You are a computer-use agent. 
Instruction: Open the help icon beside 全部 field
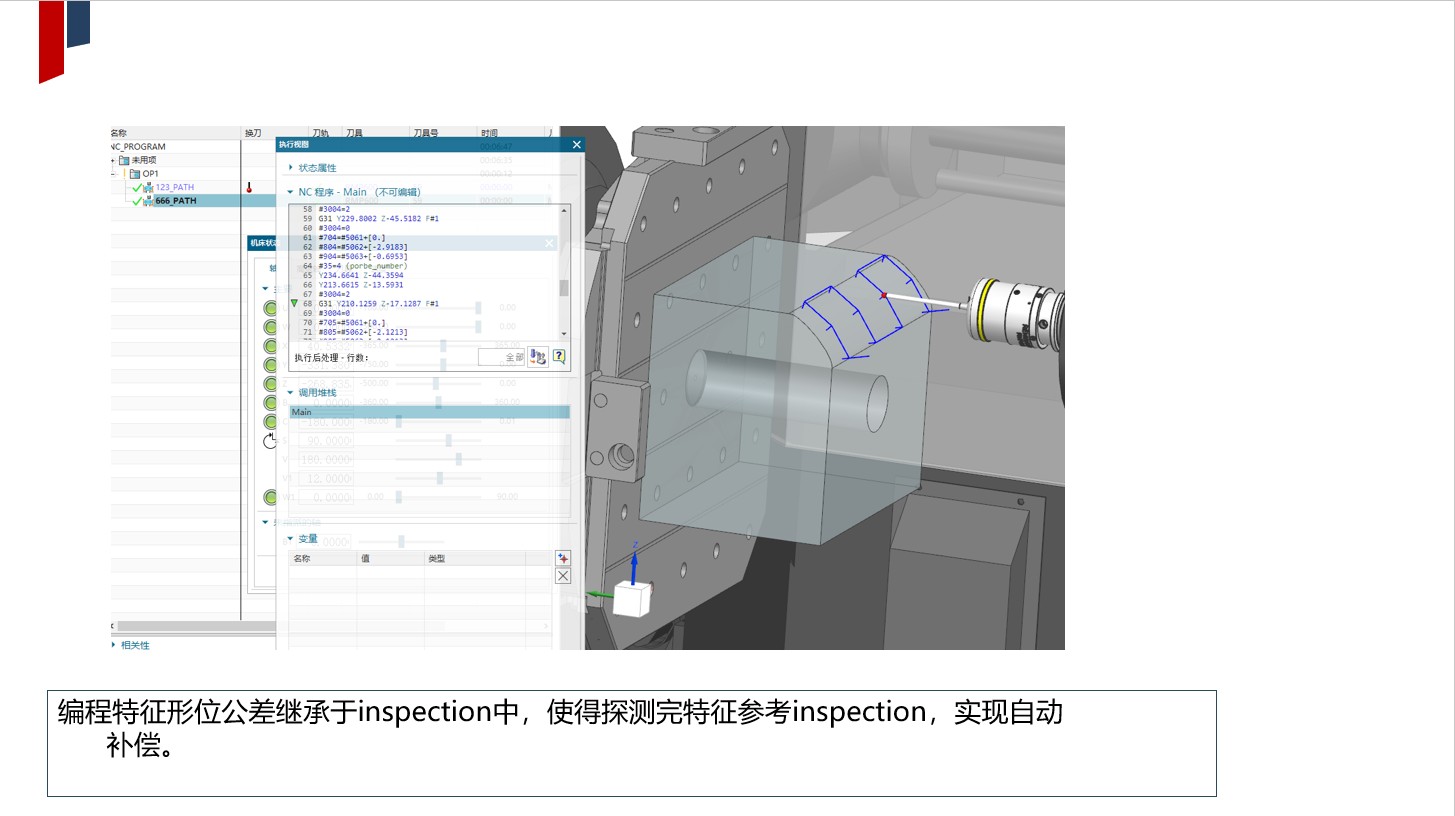click(x=559, y=356)
